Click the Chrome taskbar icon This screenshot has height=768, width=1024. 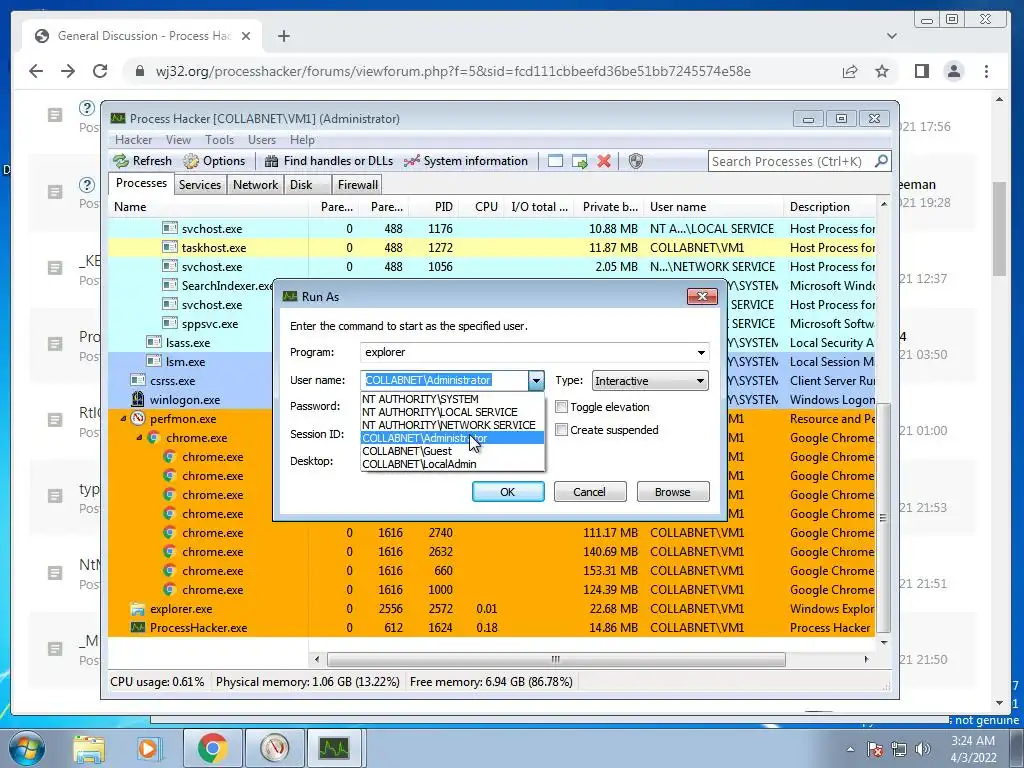click(x=212, y=748)
